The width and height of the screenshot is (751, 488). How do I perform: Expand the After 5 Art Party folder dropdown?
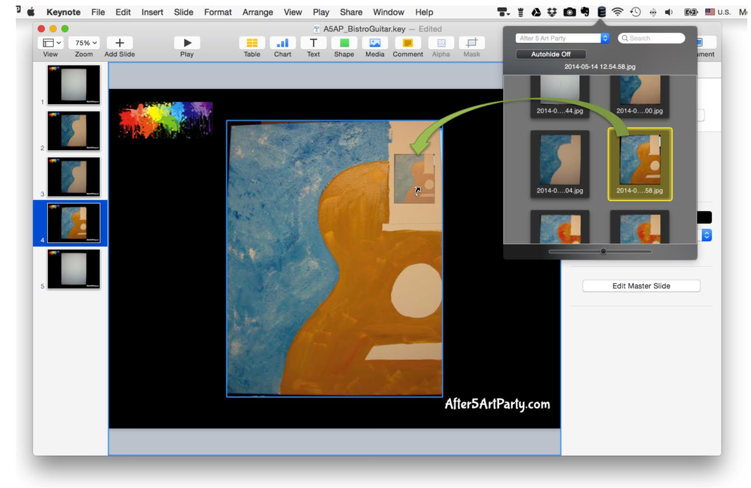tap(562, 38)
